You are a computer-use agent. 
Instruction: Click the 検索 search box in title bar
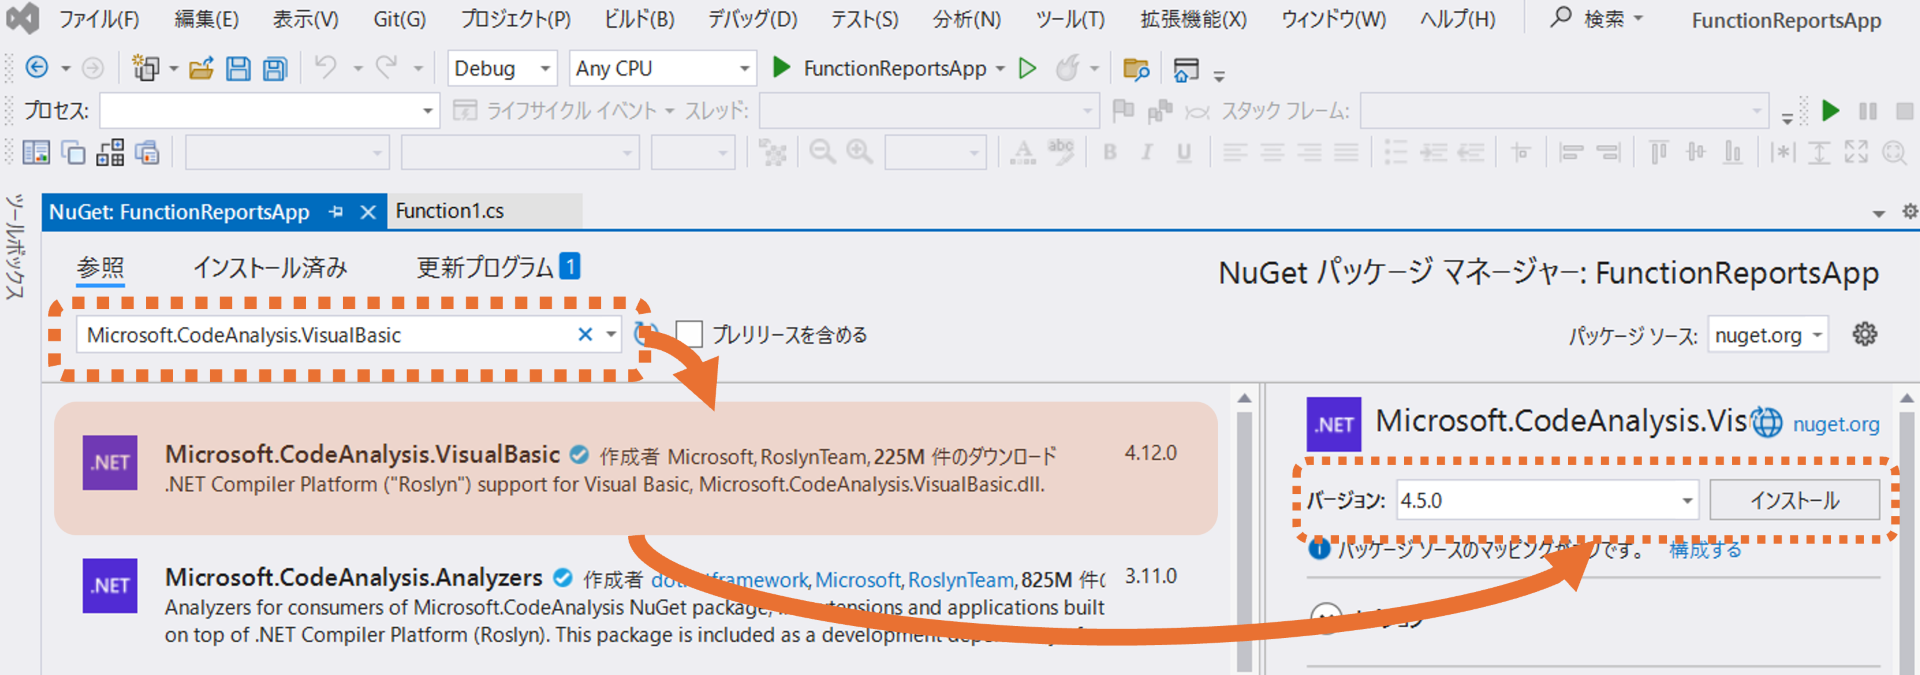pos(1595,19)
